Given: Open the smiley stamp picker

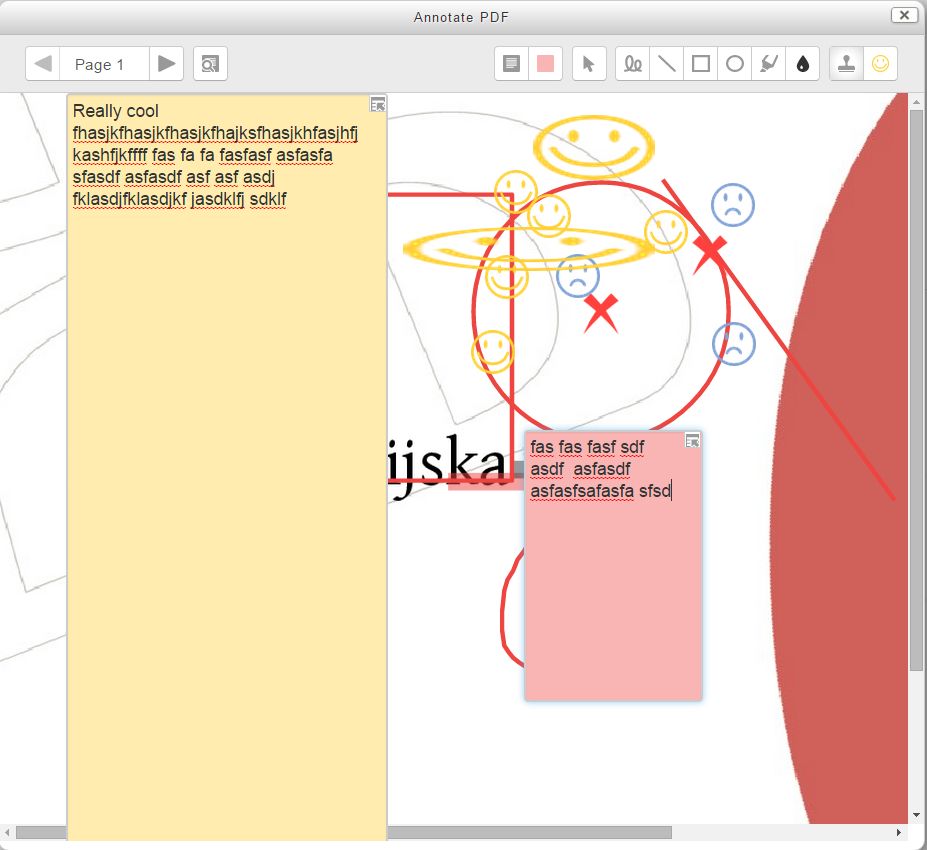Looking at the screenshot, I should (880, 64).
